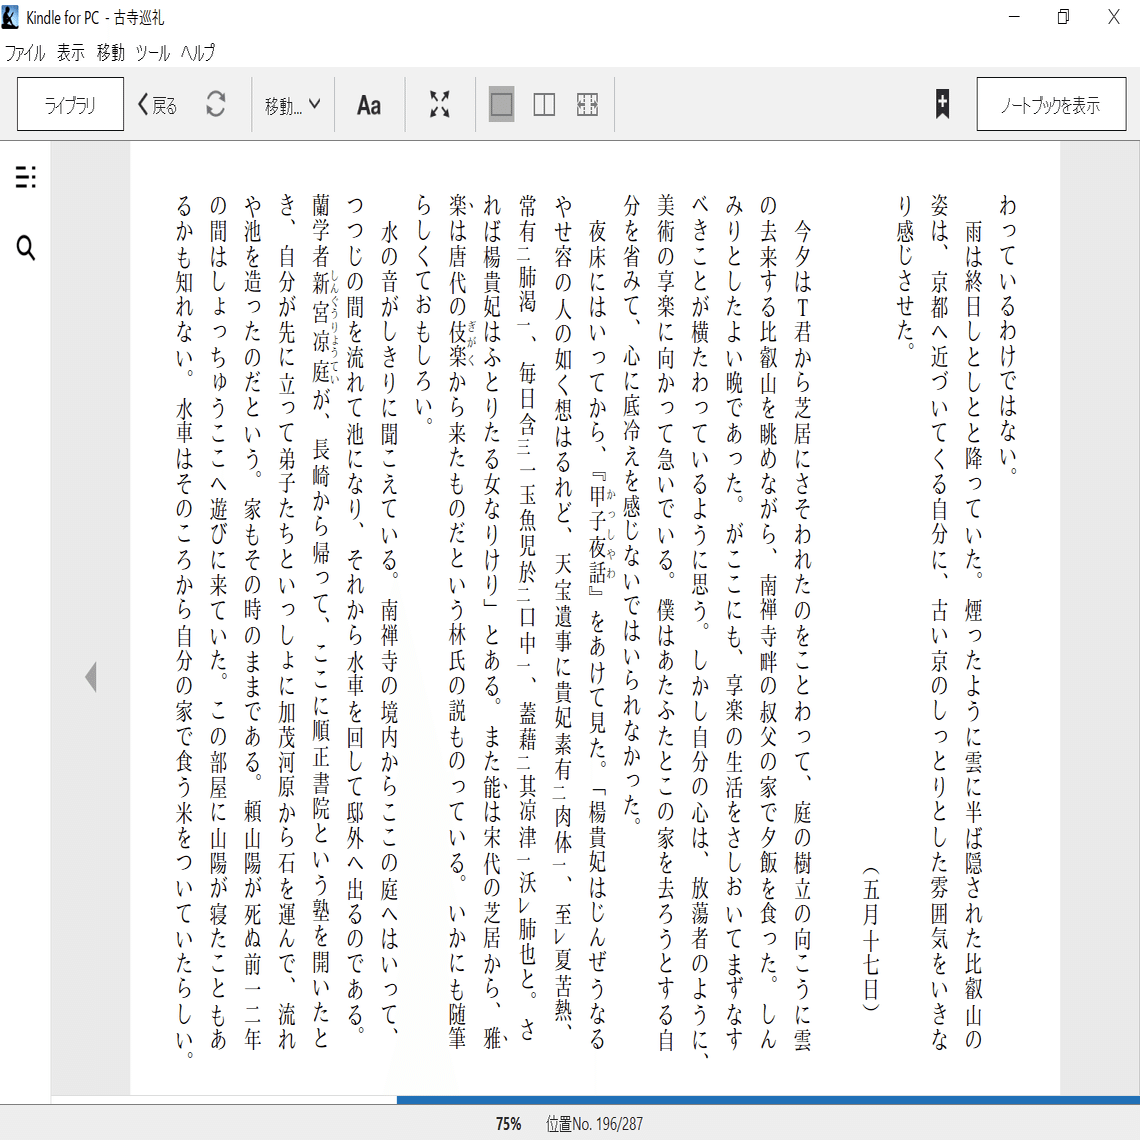1140x1140 pixels.
Task: Click ノートブックを表示 button
Action: click(x=1051, y=105)
